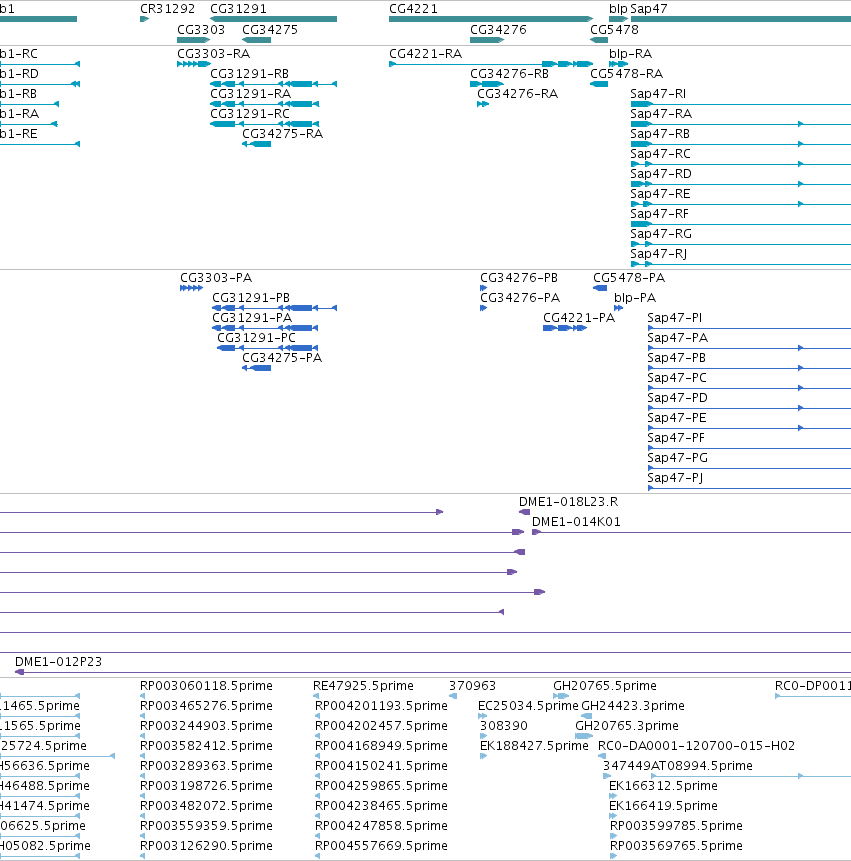Select the blp gene label

click(x=618, y=9)
